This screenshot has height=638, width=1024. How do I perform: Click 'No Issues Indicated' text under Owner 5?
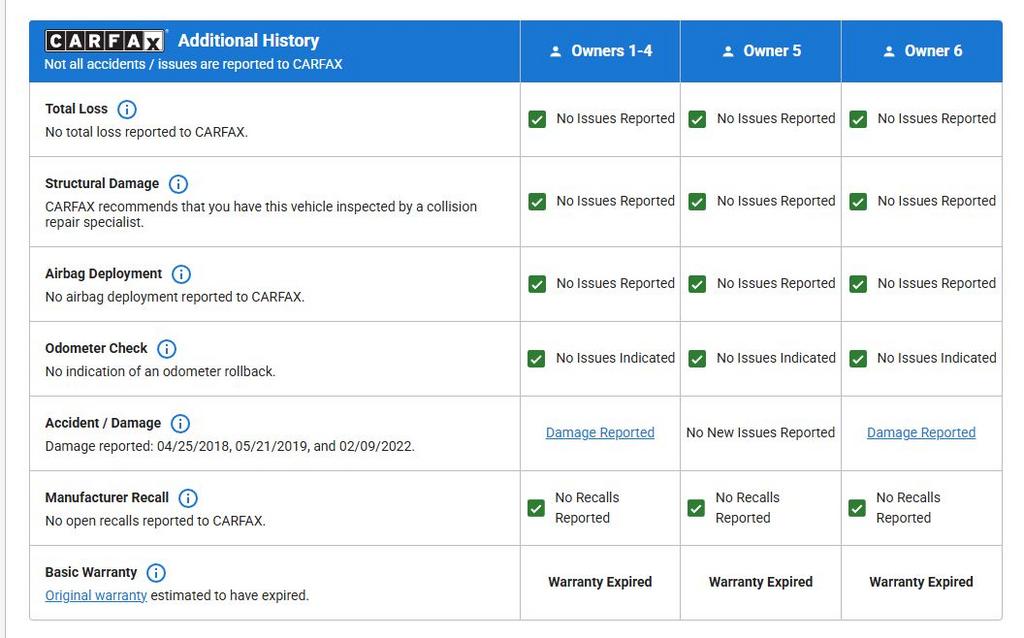click(776, 358)
